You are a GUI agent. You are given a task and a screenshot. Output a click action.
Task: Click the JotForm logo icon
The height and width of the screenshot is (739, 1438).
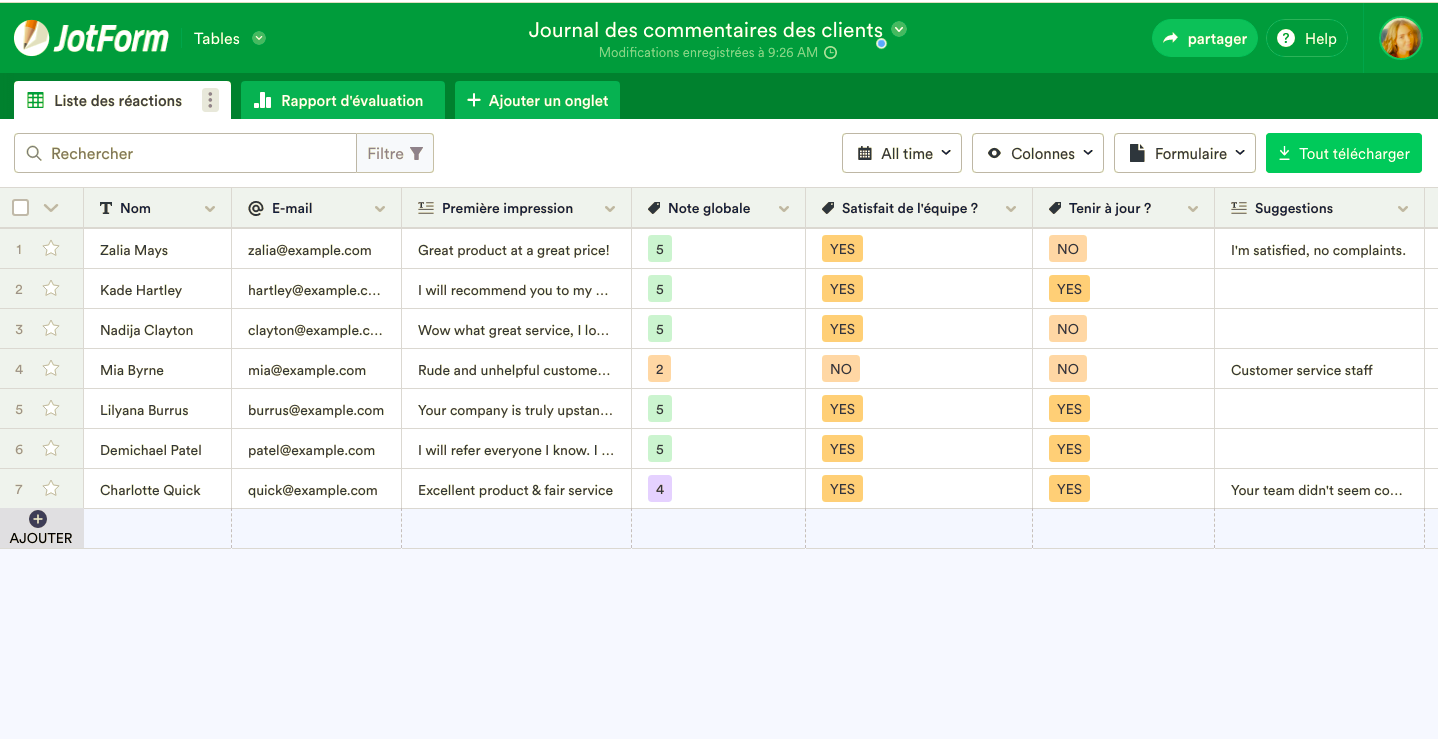click(x=32, y=38)
